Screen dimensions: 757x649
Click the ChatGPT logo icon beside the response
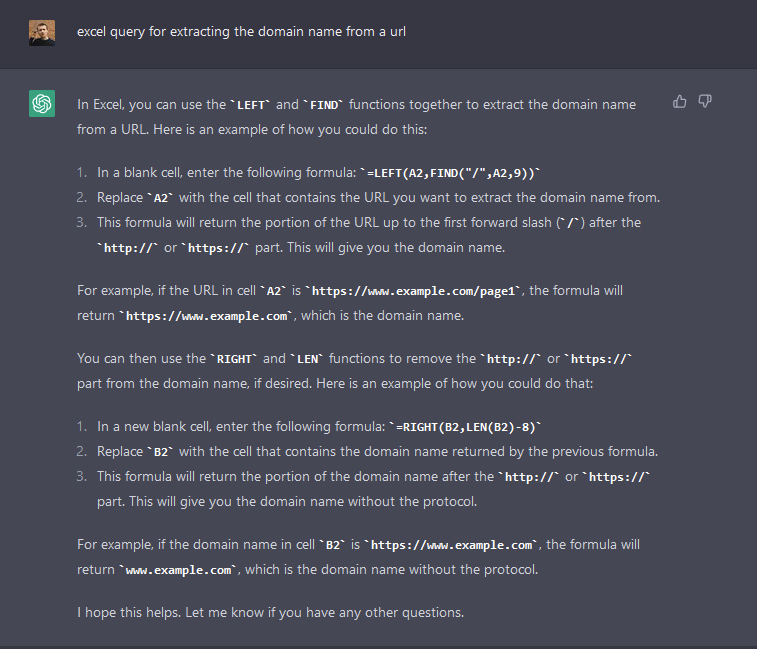click(x=42, y=103)
